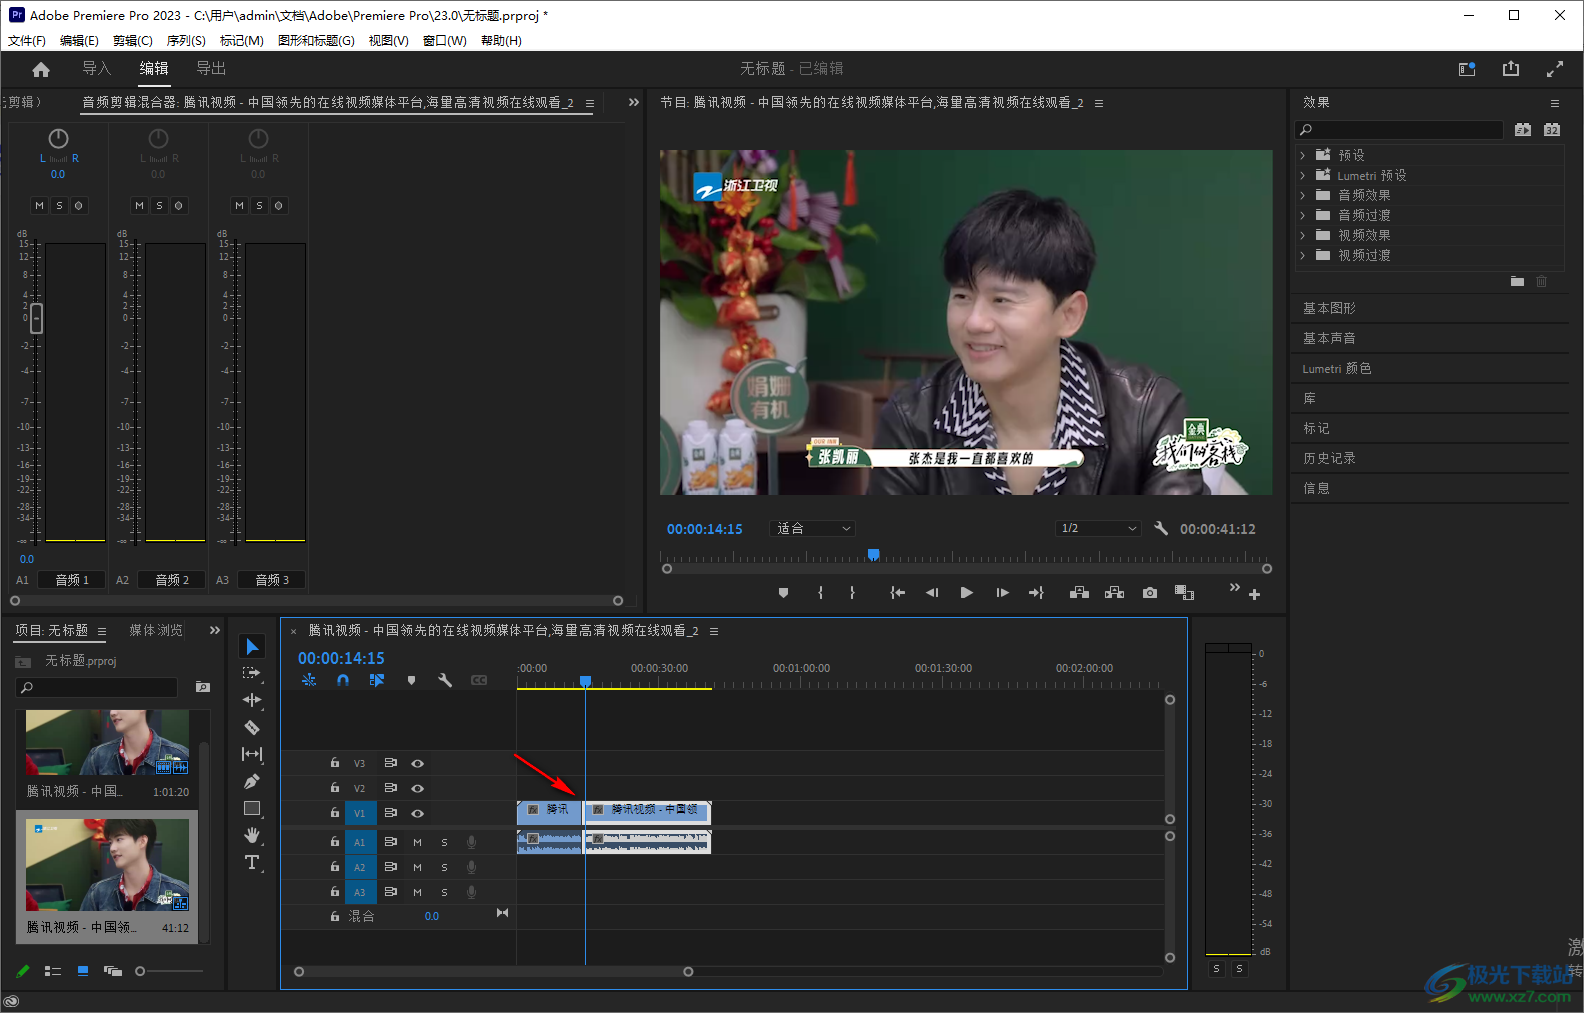
Task: Toggle snap magnet in timeline
Action: (x=343, y=680)
